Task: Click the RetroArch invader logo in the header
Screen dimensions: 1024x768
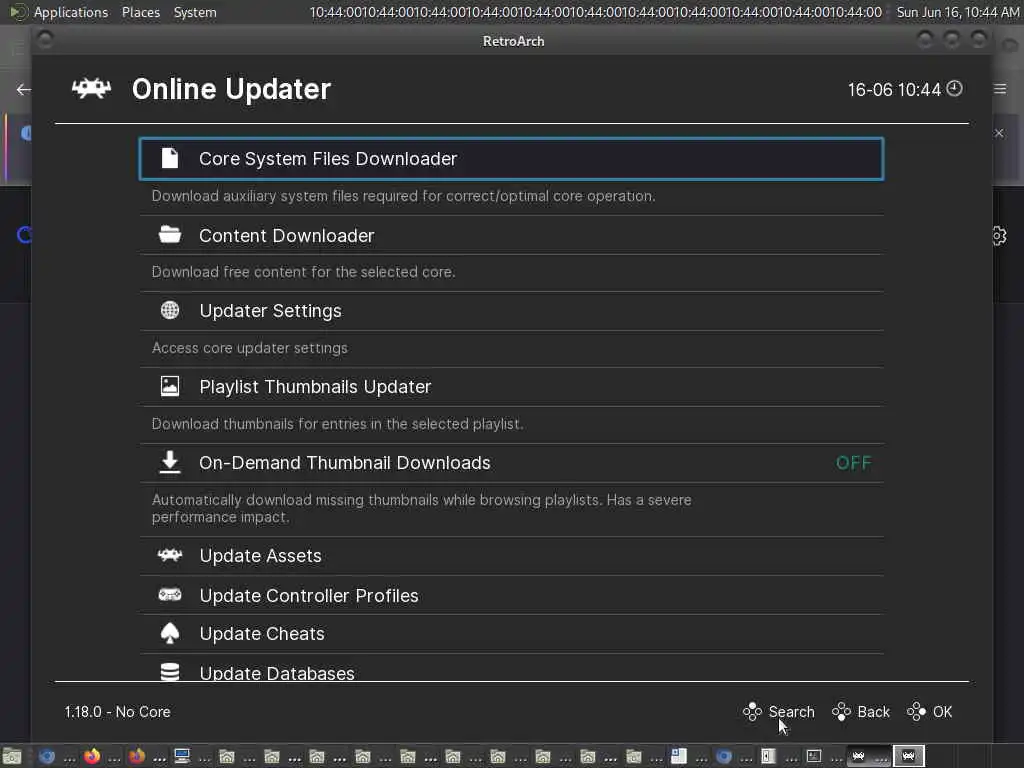Action: coord(91,88)
